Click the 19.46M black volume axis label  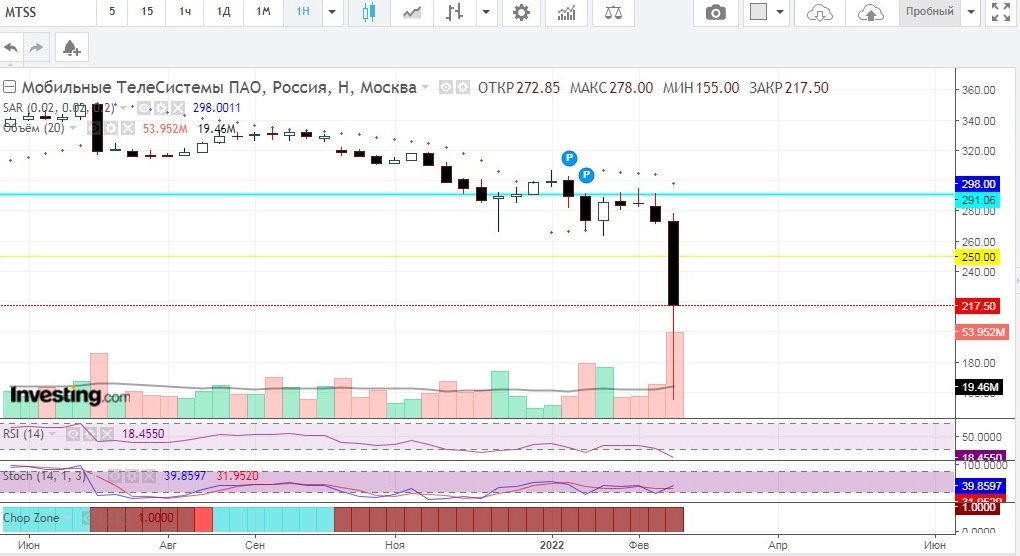point(978,388)
